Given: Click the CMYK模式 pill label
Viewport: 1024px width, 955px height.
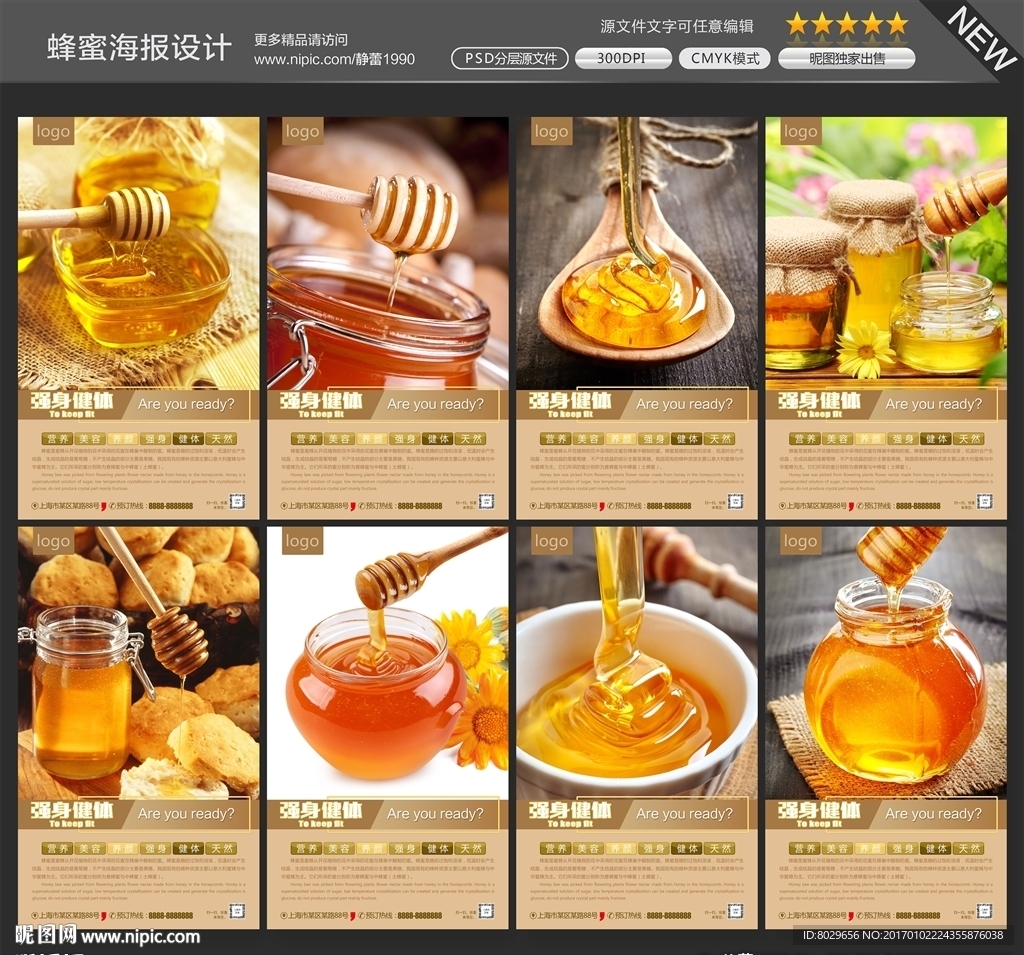Looking at the screenshot, I should (725, 59).
